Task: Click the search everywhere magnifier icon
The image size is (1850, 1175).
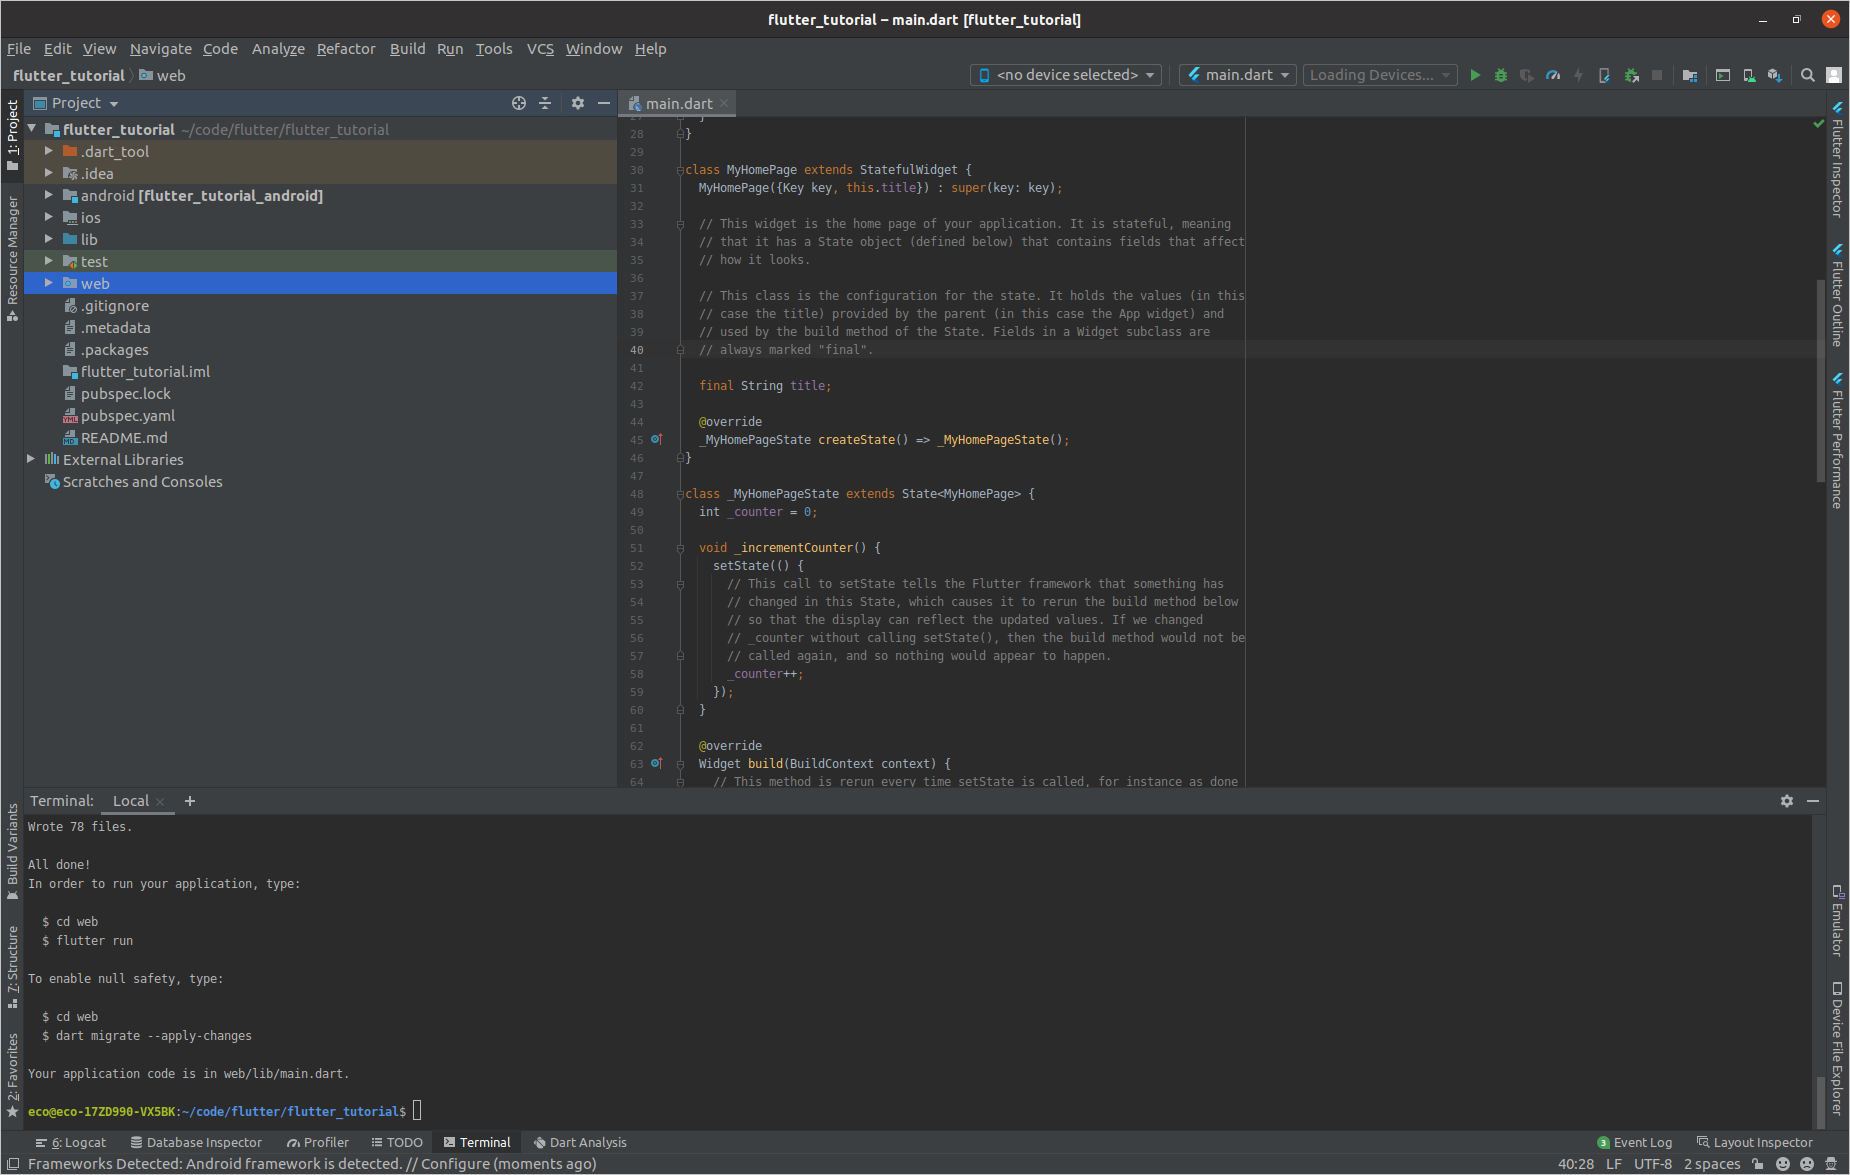Action: click(1807, 75)
